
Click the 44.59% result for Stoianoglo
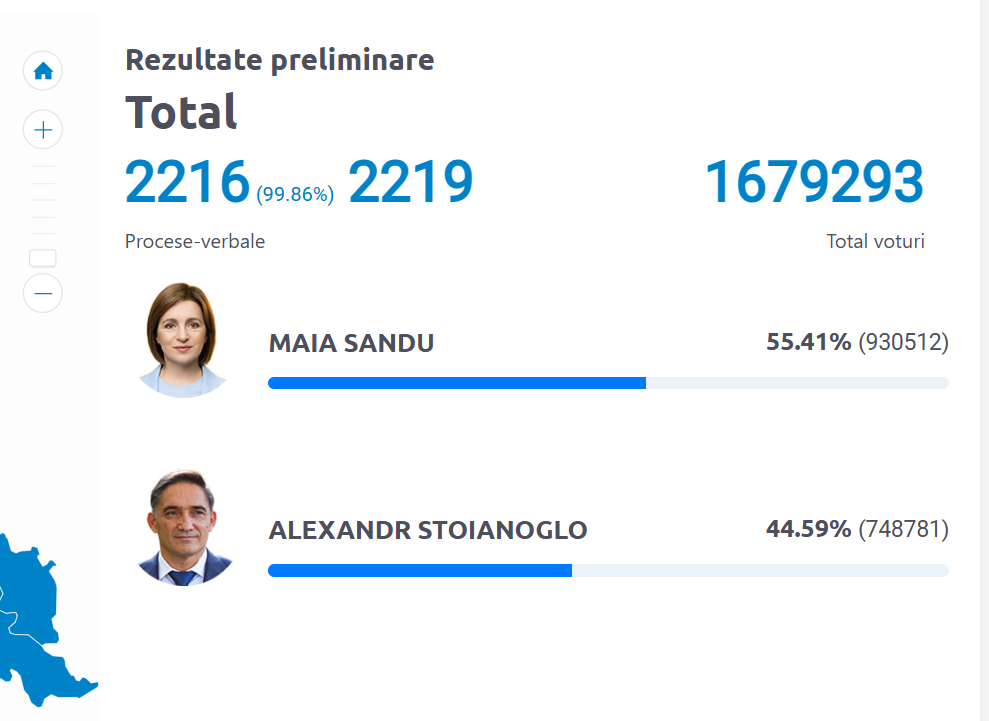click(808, 528)
